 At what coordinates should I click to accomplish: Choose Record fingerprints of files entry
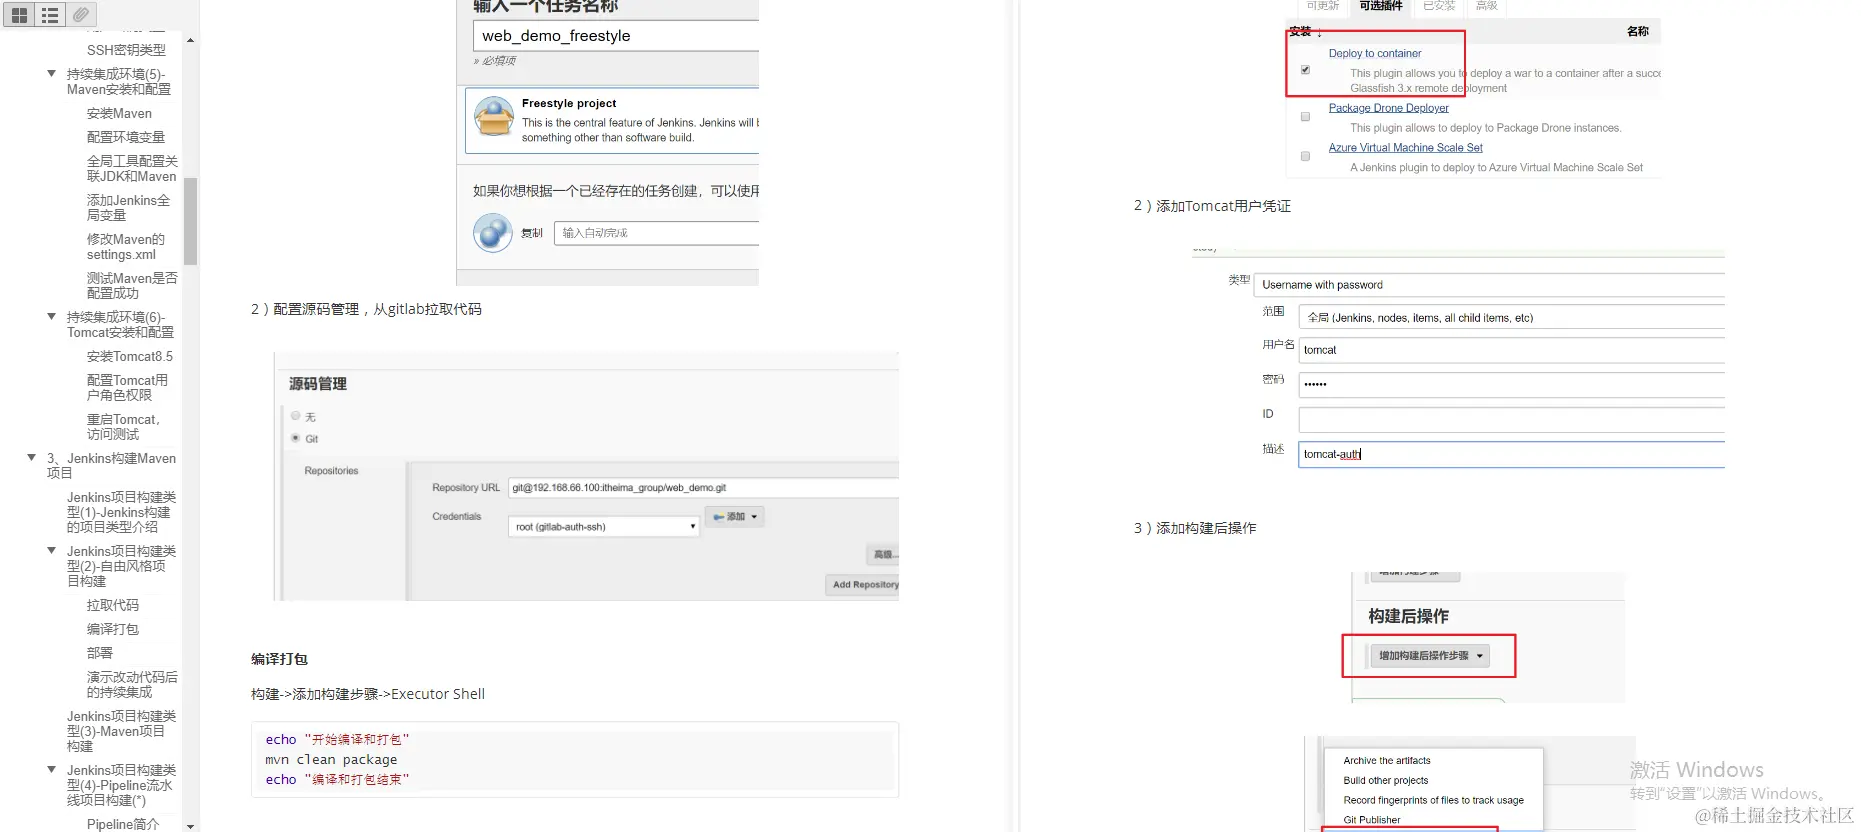[x=1433, y=801]
